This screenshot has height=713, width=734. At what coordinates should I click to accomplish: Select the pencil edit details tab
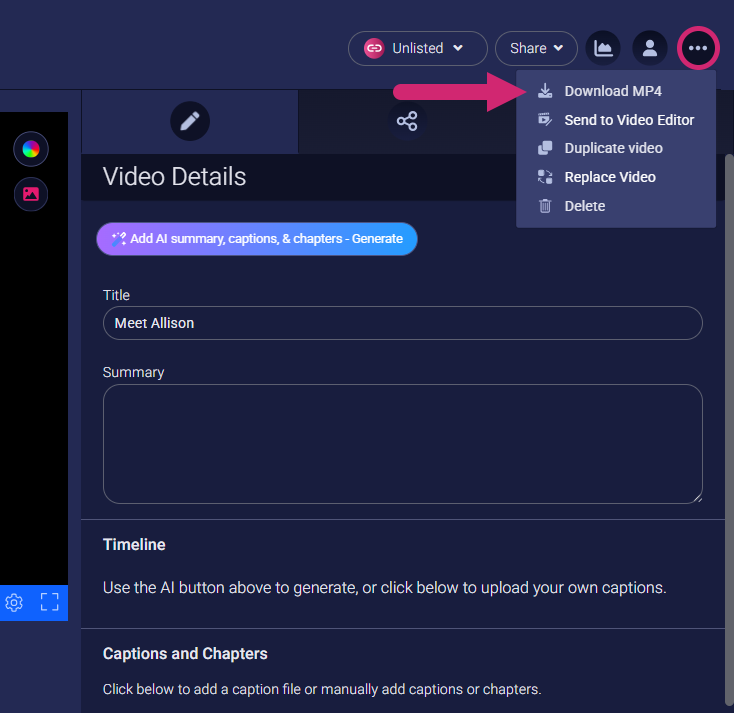tap(190, 121)
